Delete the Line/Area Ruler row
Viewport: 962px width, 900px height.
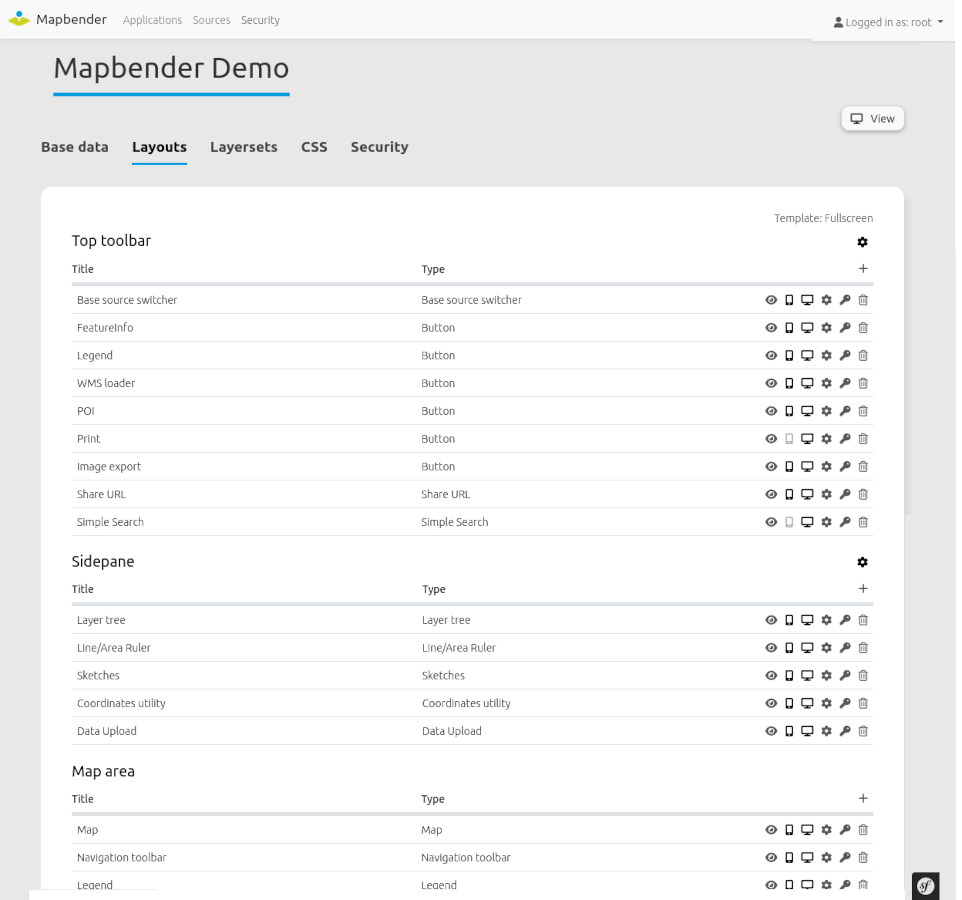pos(863,648)
